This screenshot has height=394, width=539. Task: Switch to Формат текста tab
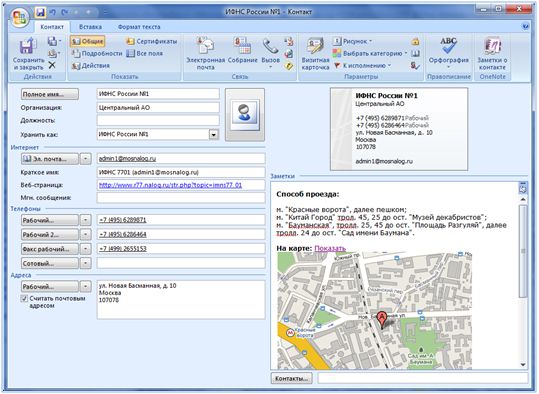coord(139,27)
